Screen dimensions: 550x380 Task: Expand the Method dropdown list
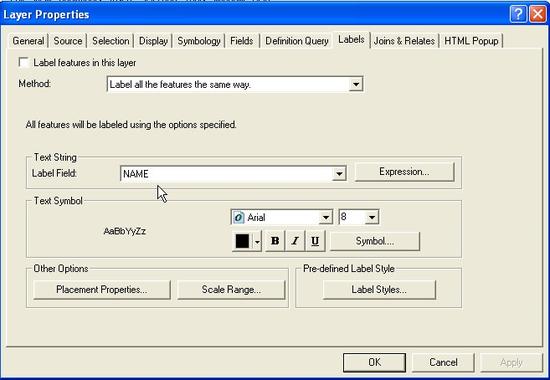[356, 84]
